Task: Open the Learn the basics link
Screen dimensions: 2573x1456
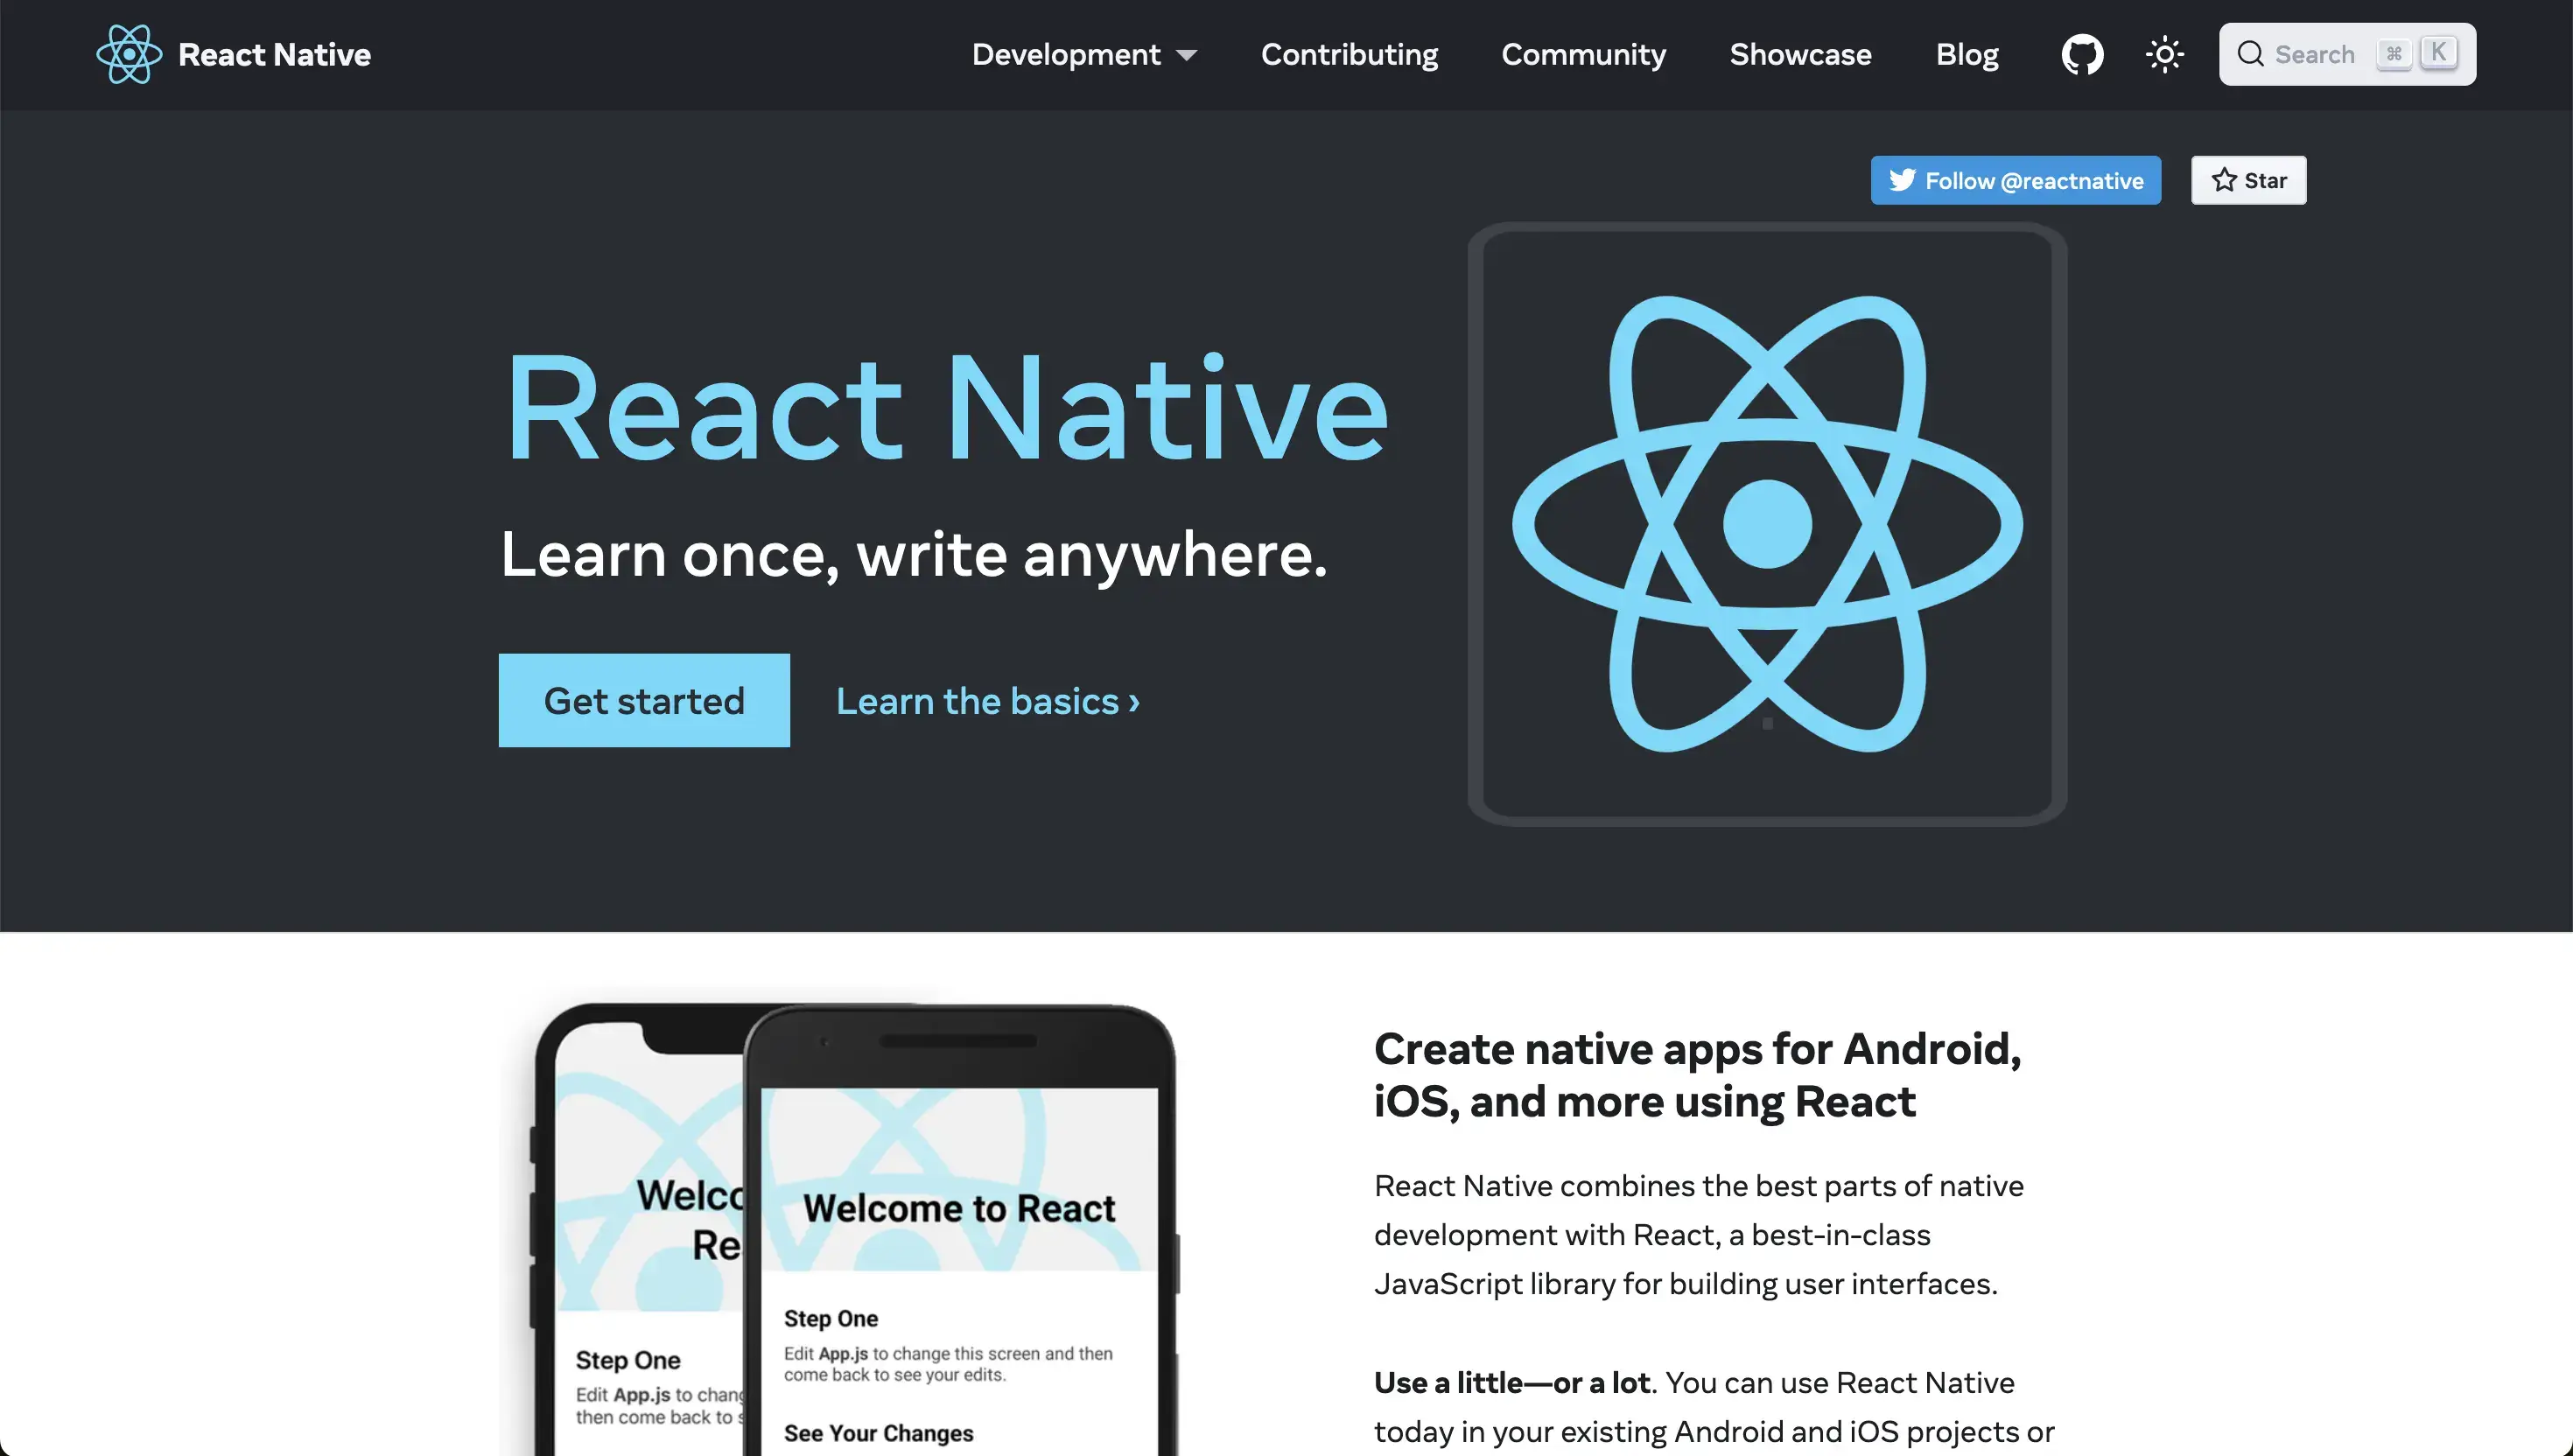Action: tap(988, 701)
